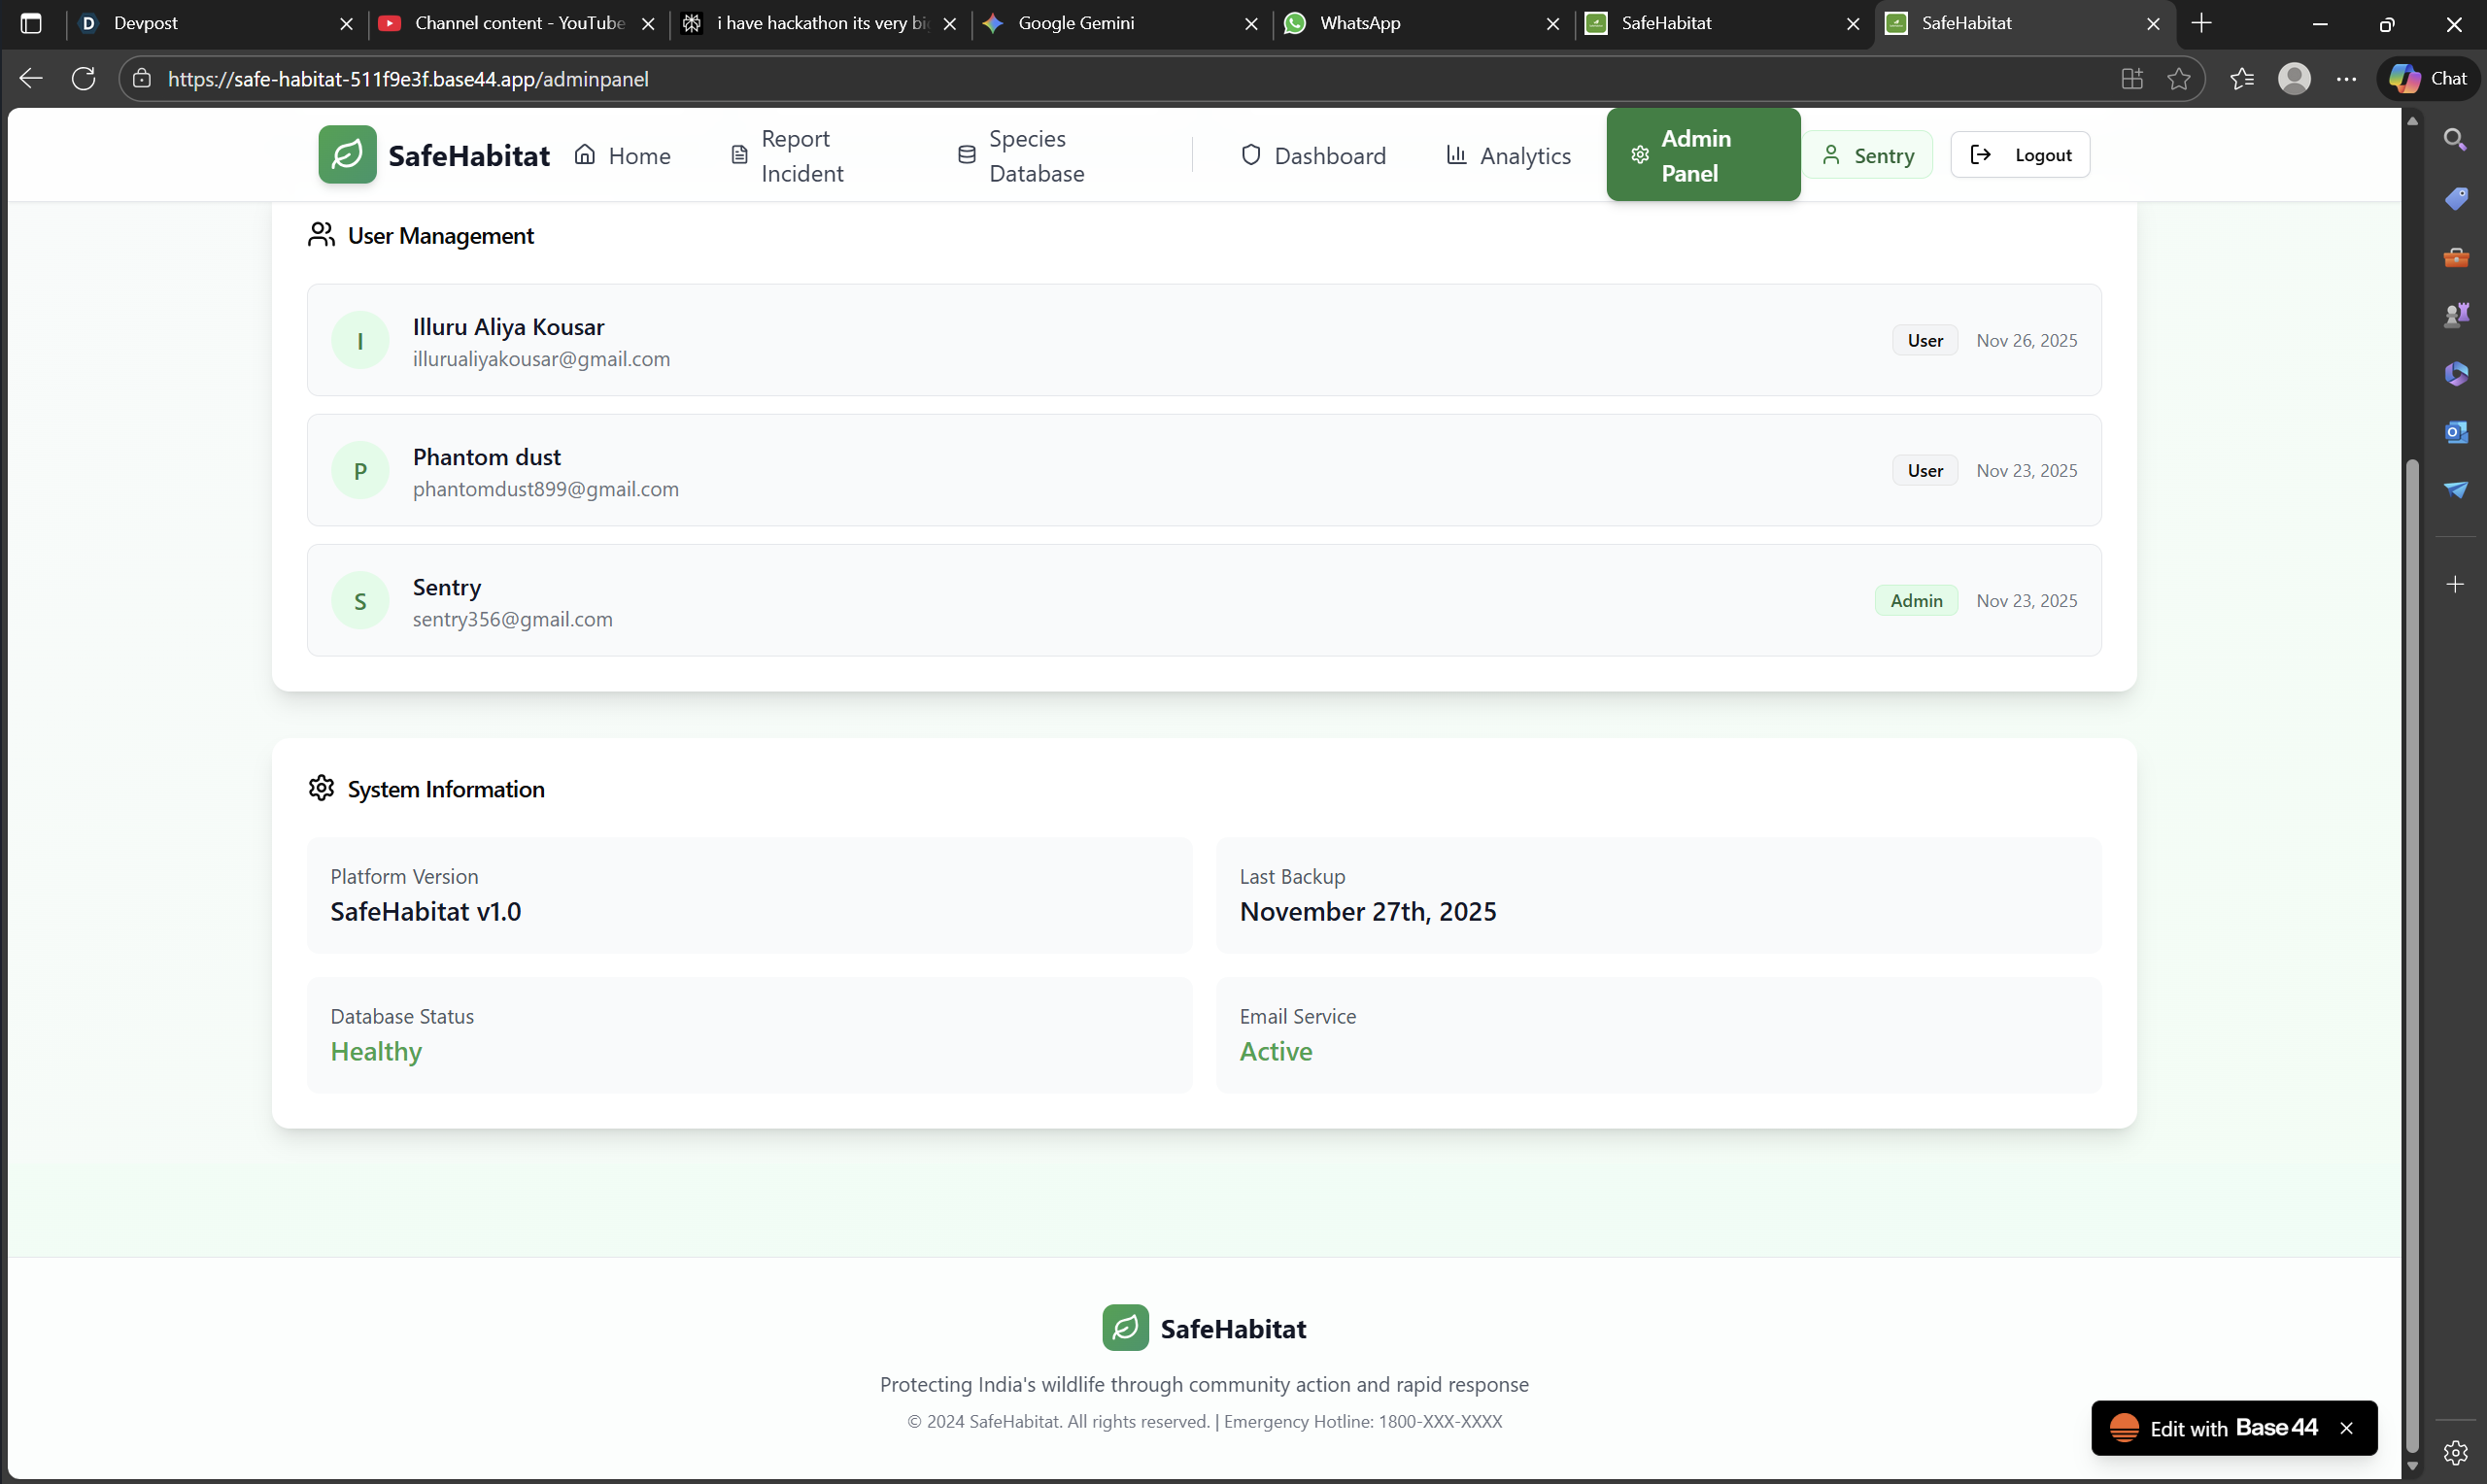Open Analytics page from navbar
Screen dimensions: 2487x1484
coord(1509,156)
